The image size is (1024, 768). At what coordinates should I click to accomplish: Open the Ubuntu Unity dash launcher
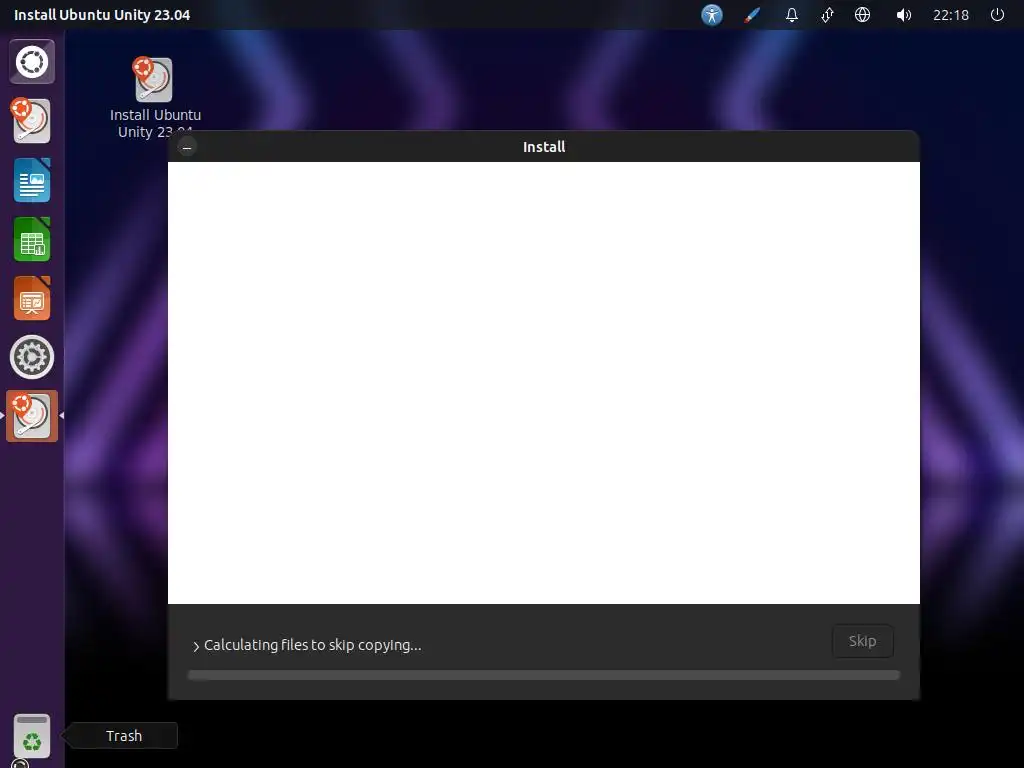point(32,62)
